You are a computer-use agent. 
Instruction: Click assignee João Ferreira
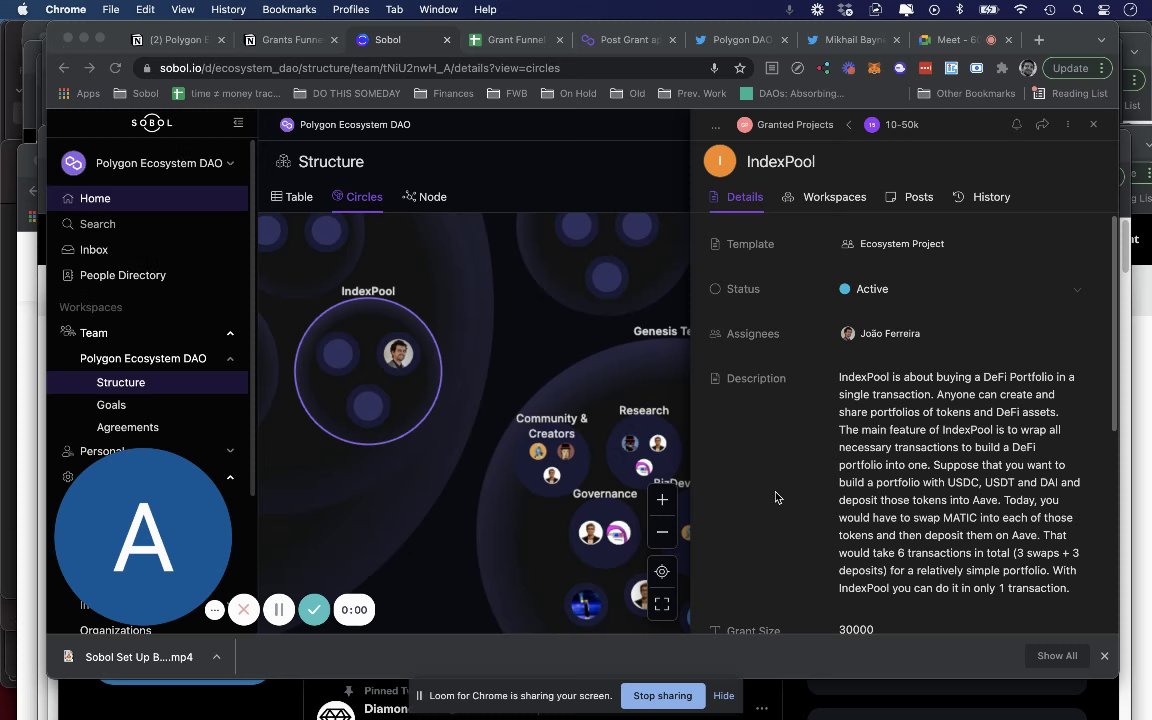point(880,334)
